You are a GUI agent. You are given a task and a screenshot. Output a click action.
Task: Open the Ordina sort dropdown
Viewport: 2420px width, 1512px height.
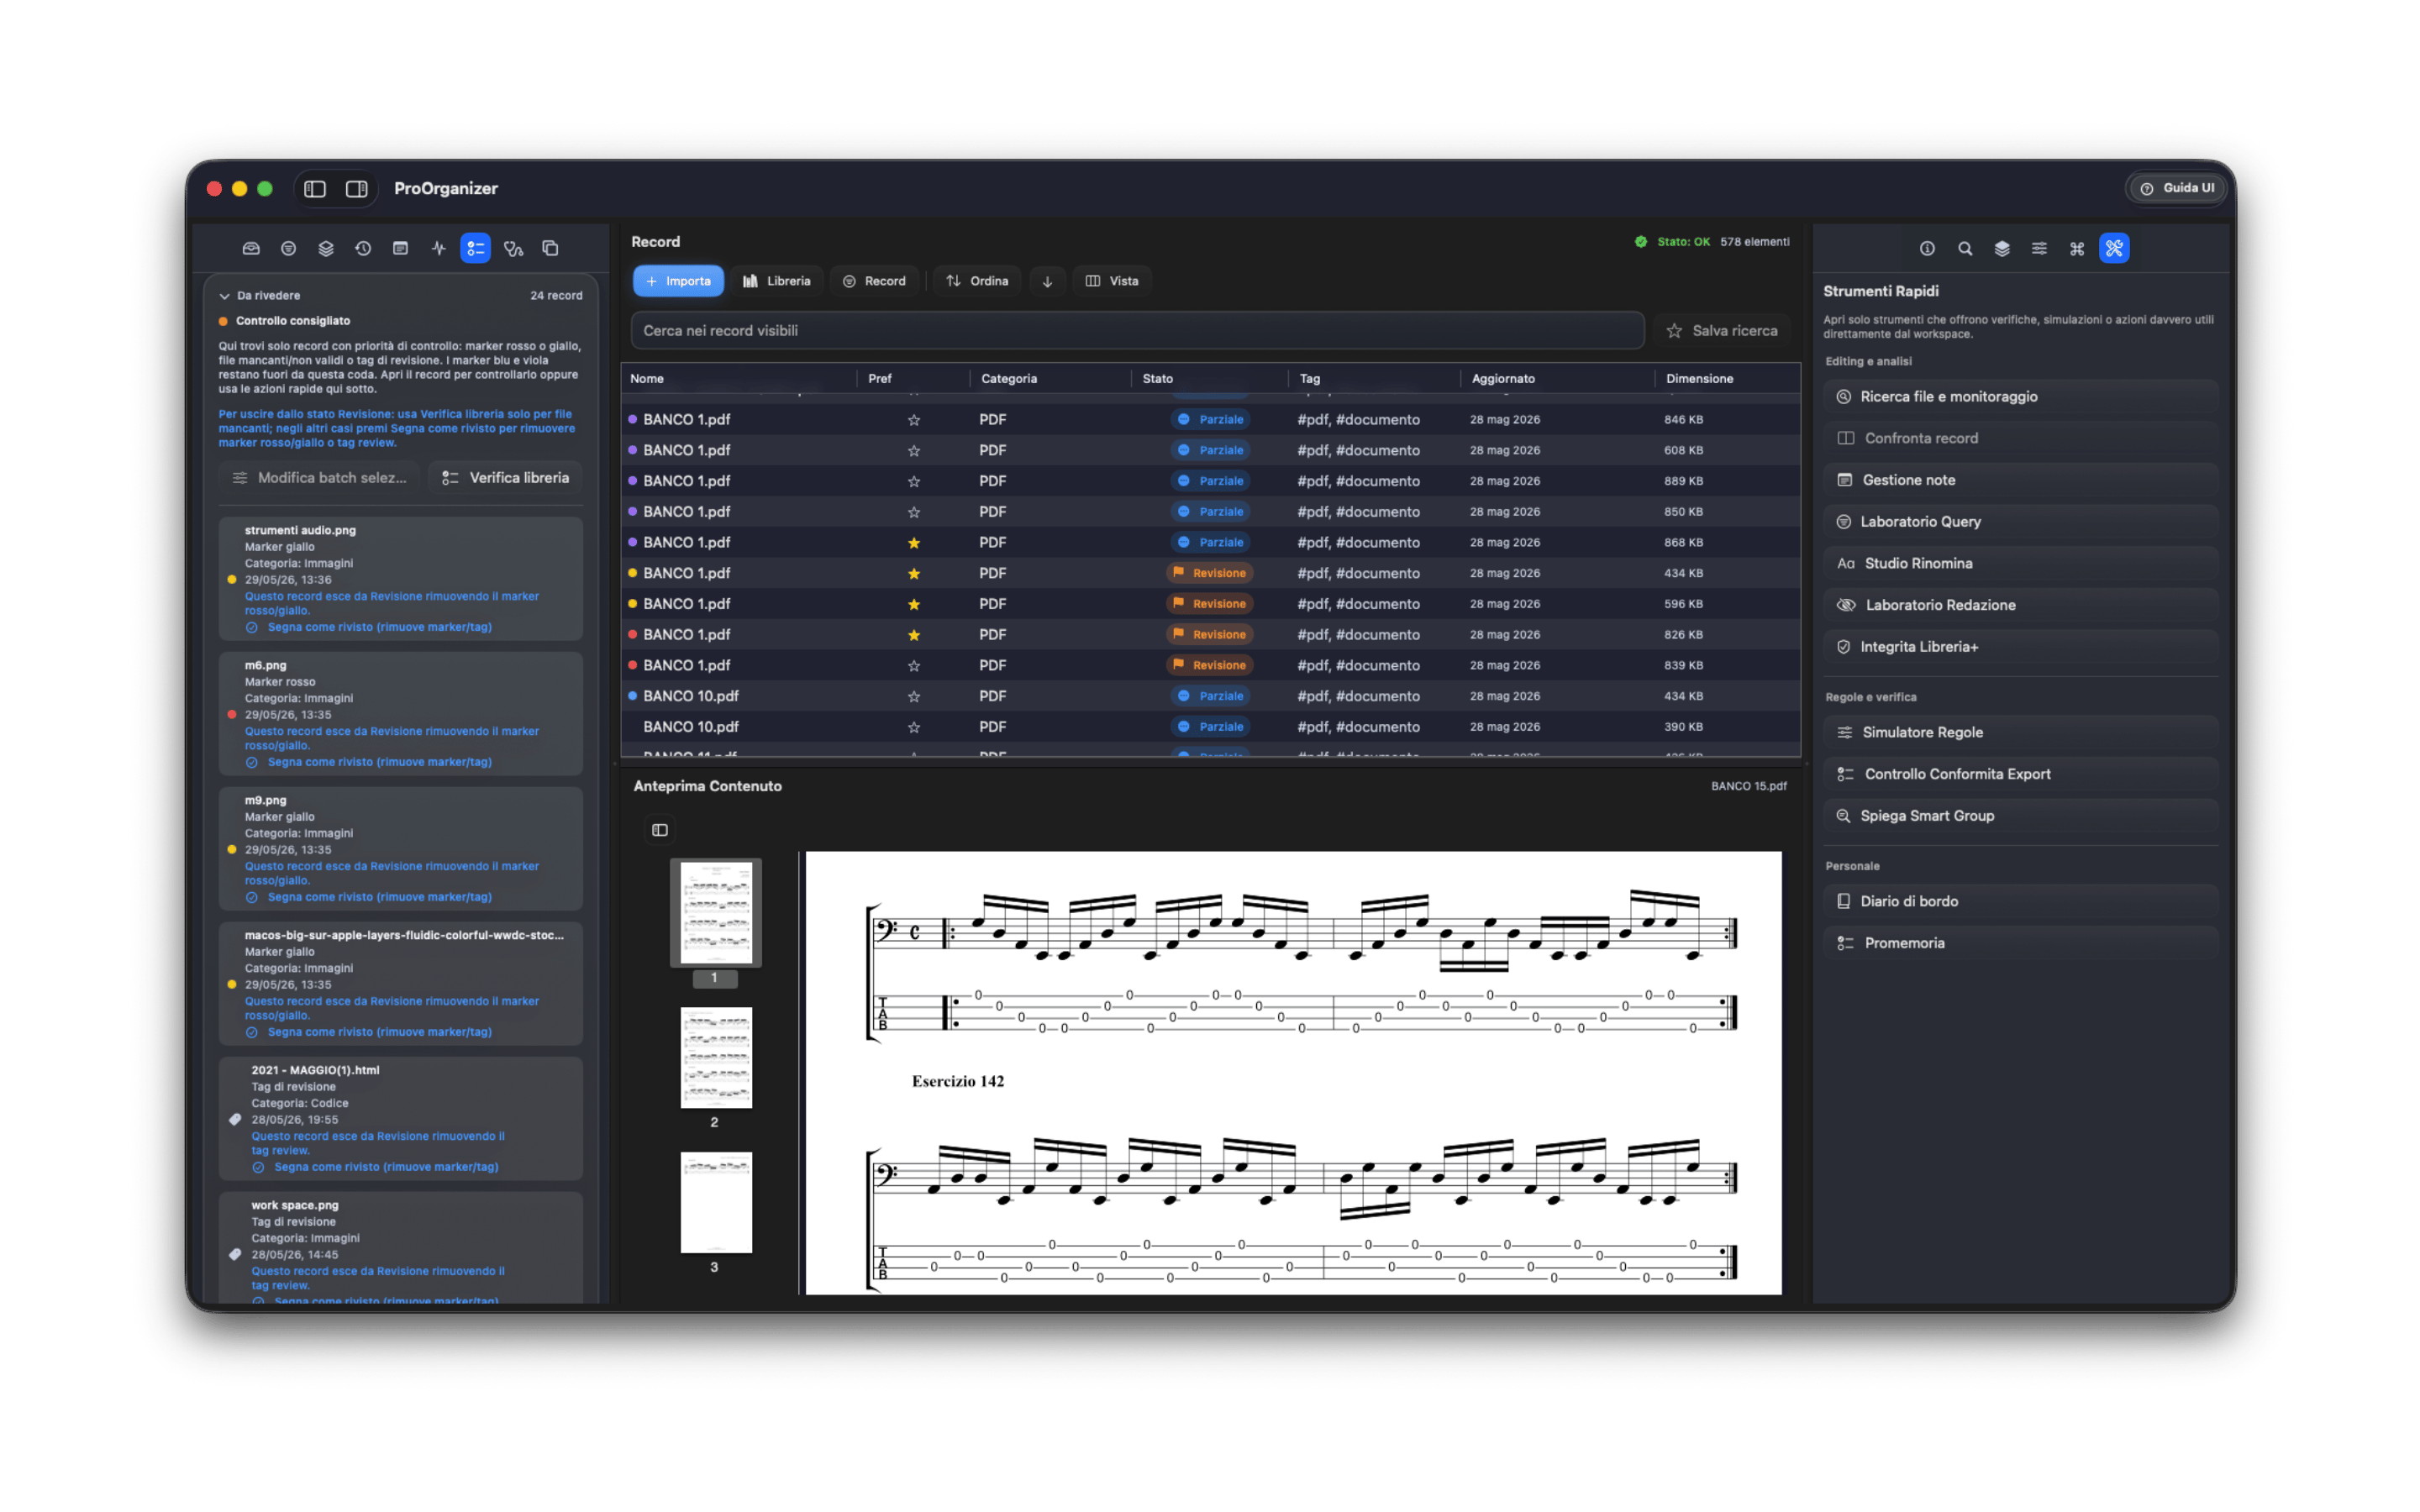point(977,281)
